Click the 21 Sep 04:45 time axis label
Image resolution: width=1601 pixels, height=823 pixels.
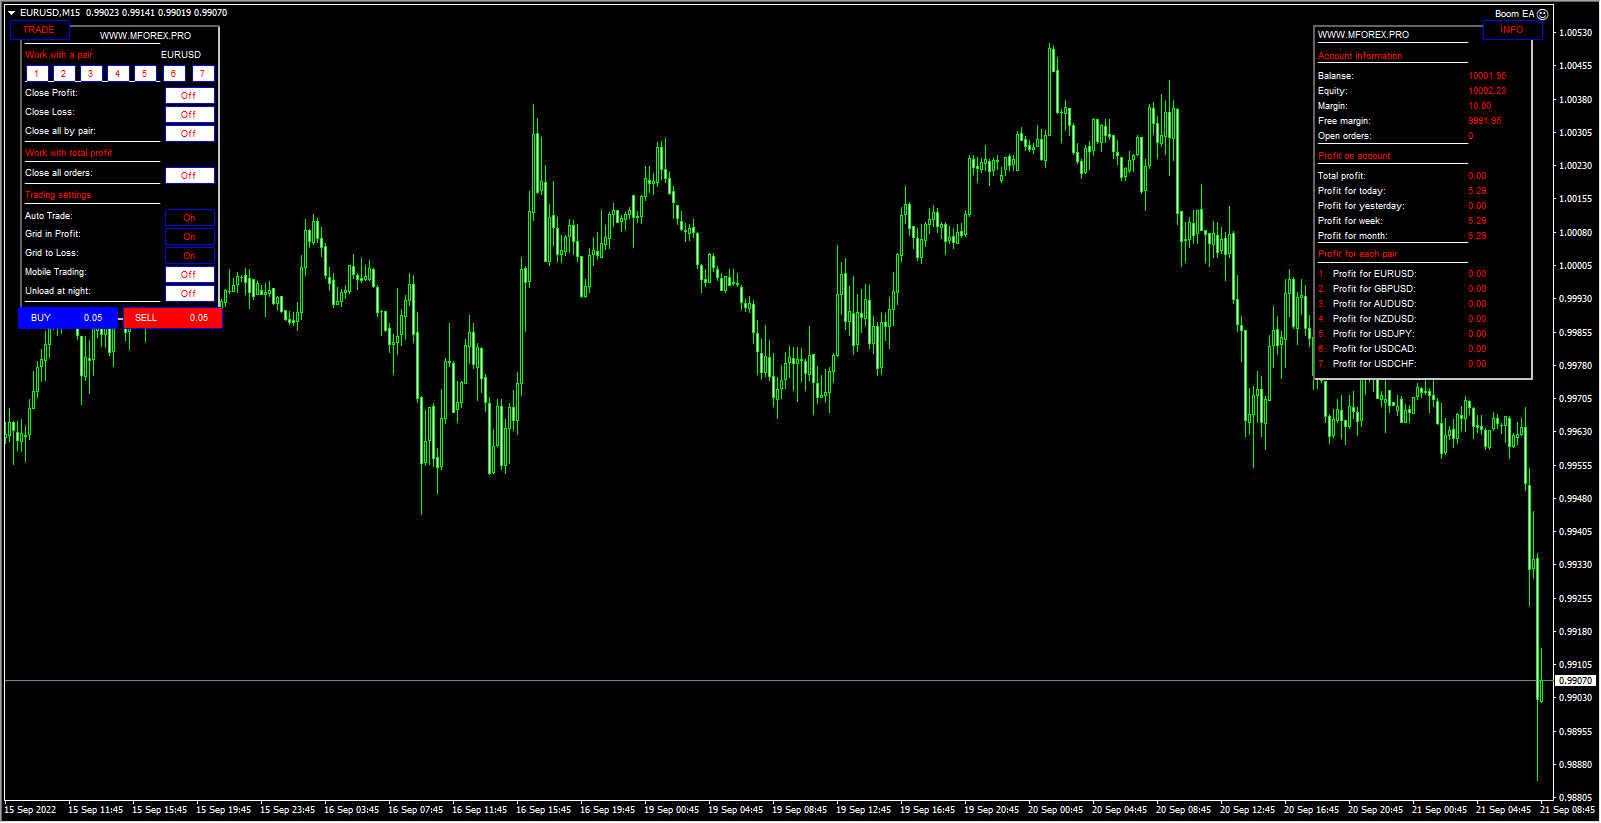[1504, 810]
